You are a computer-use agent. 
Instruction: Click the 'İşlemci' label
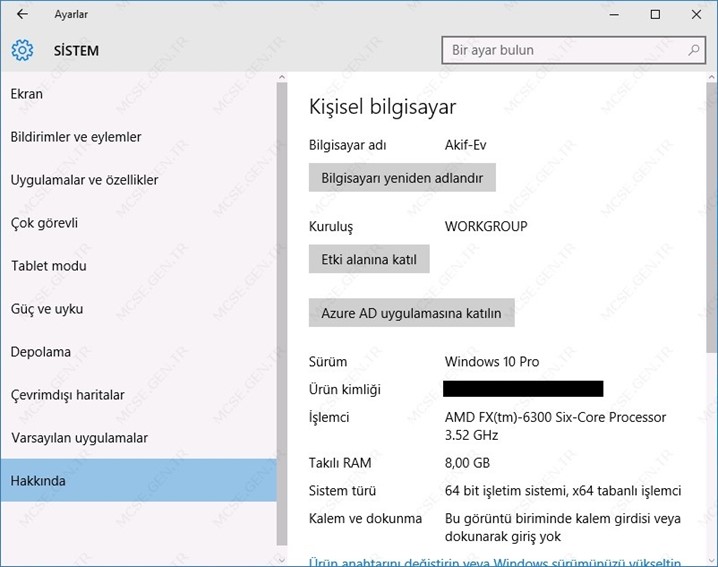329,418
